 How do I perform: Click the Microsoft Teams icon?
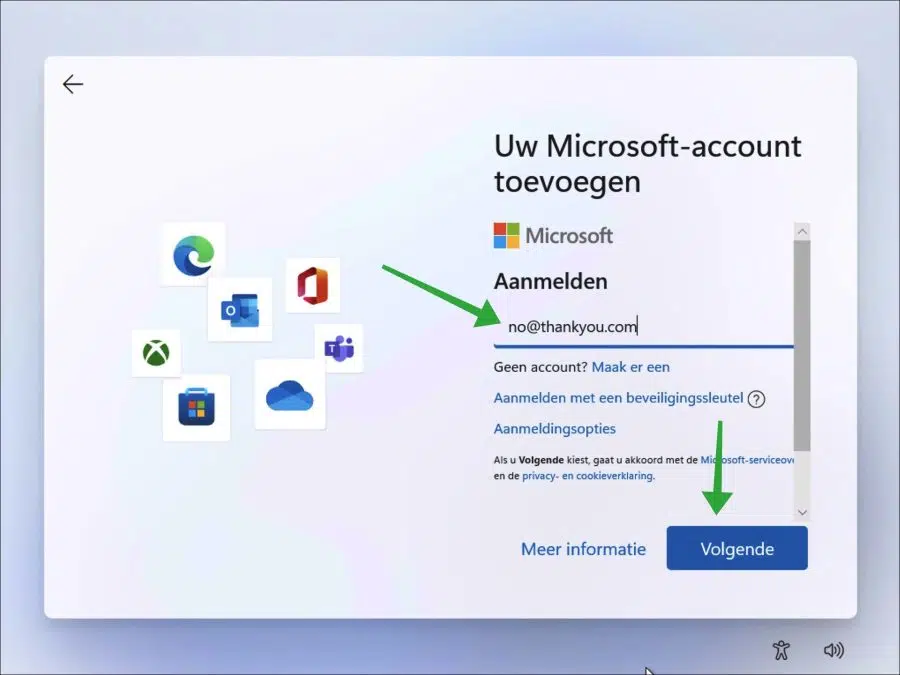[339, 348]
